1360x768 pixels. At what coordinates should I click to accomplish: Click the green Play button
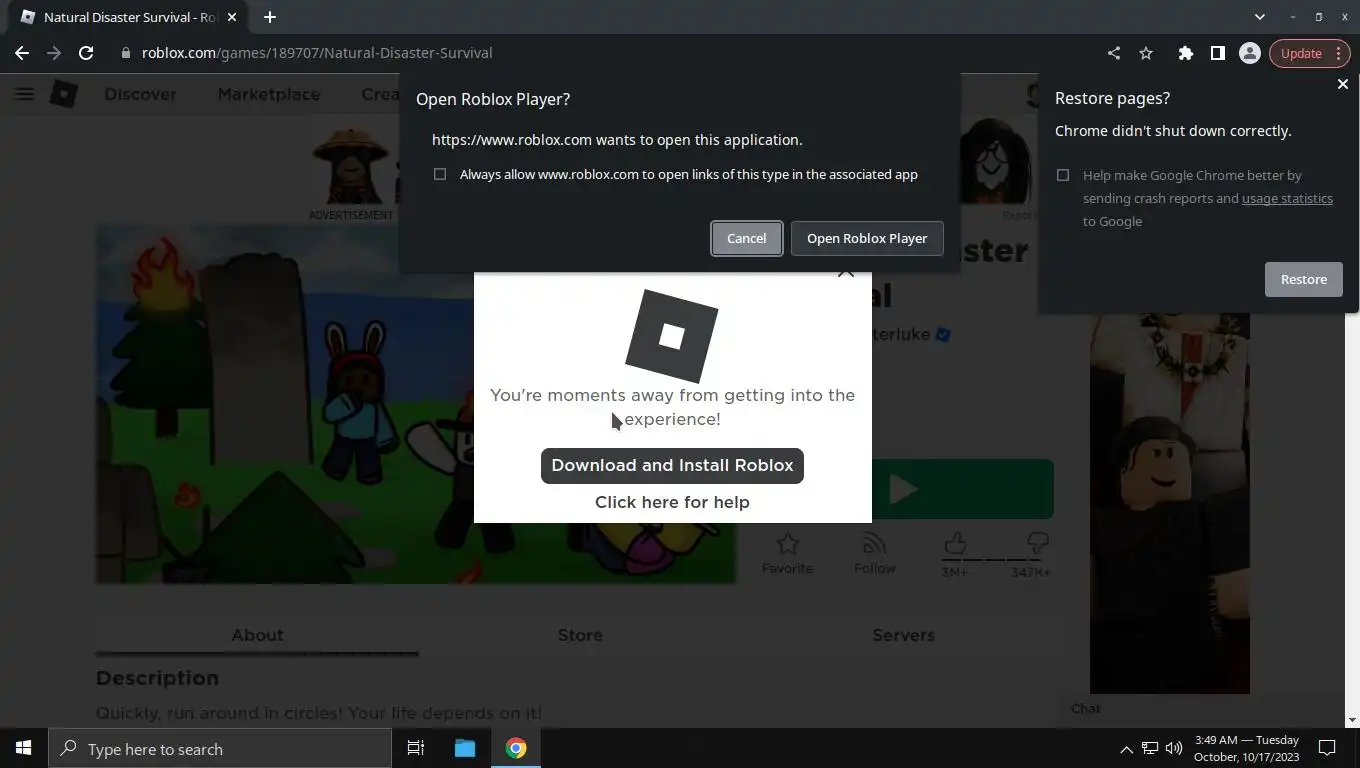962,489
